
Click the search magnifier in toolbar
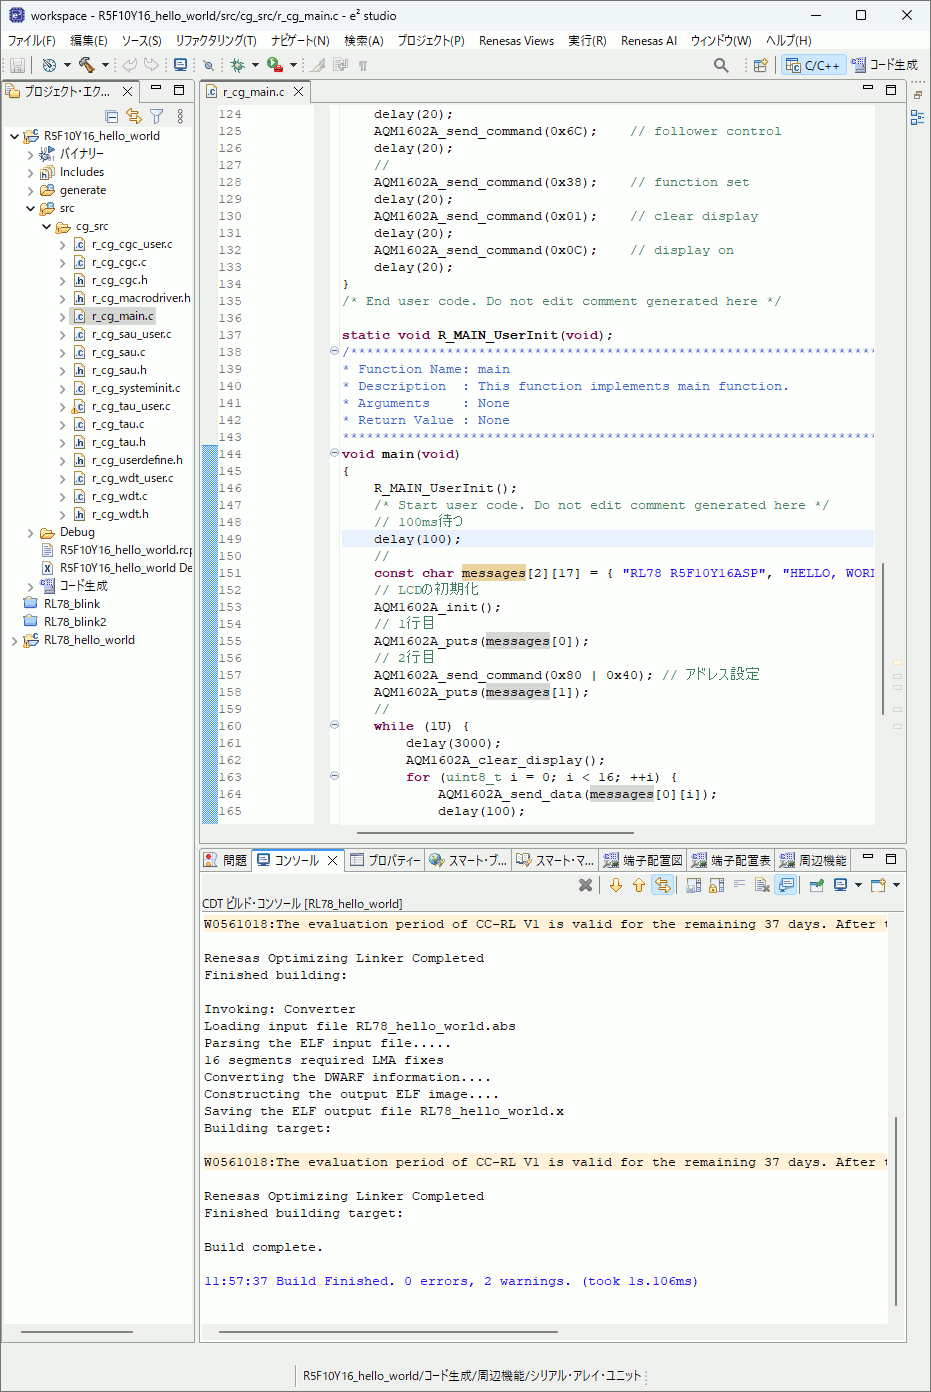pos(721,65)
